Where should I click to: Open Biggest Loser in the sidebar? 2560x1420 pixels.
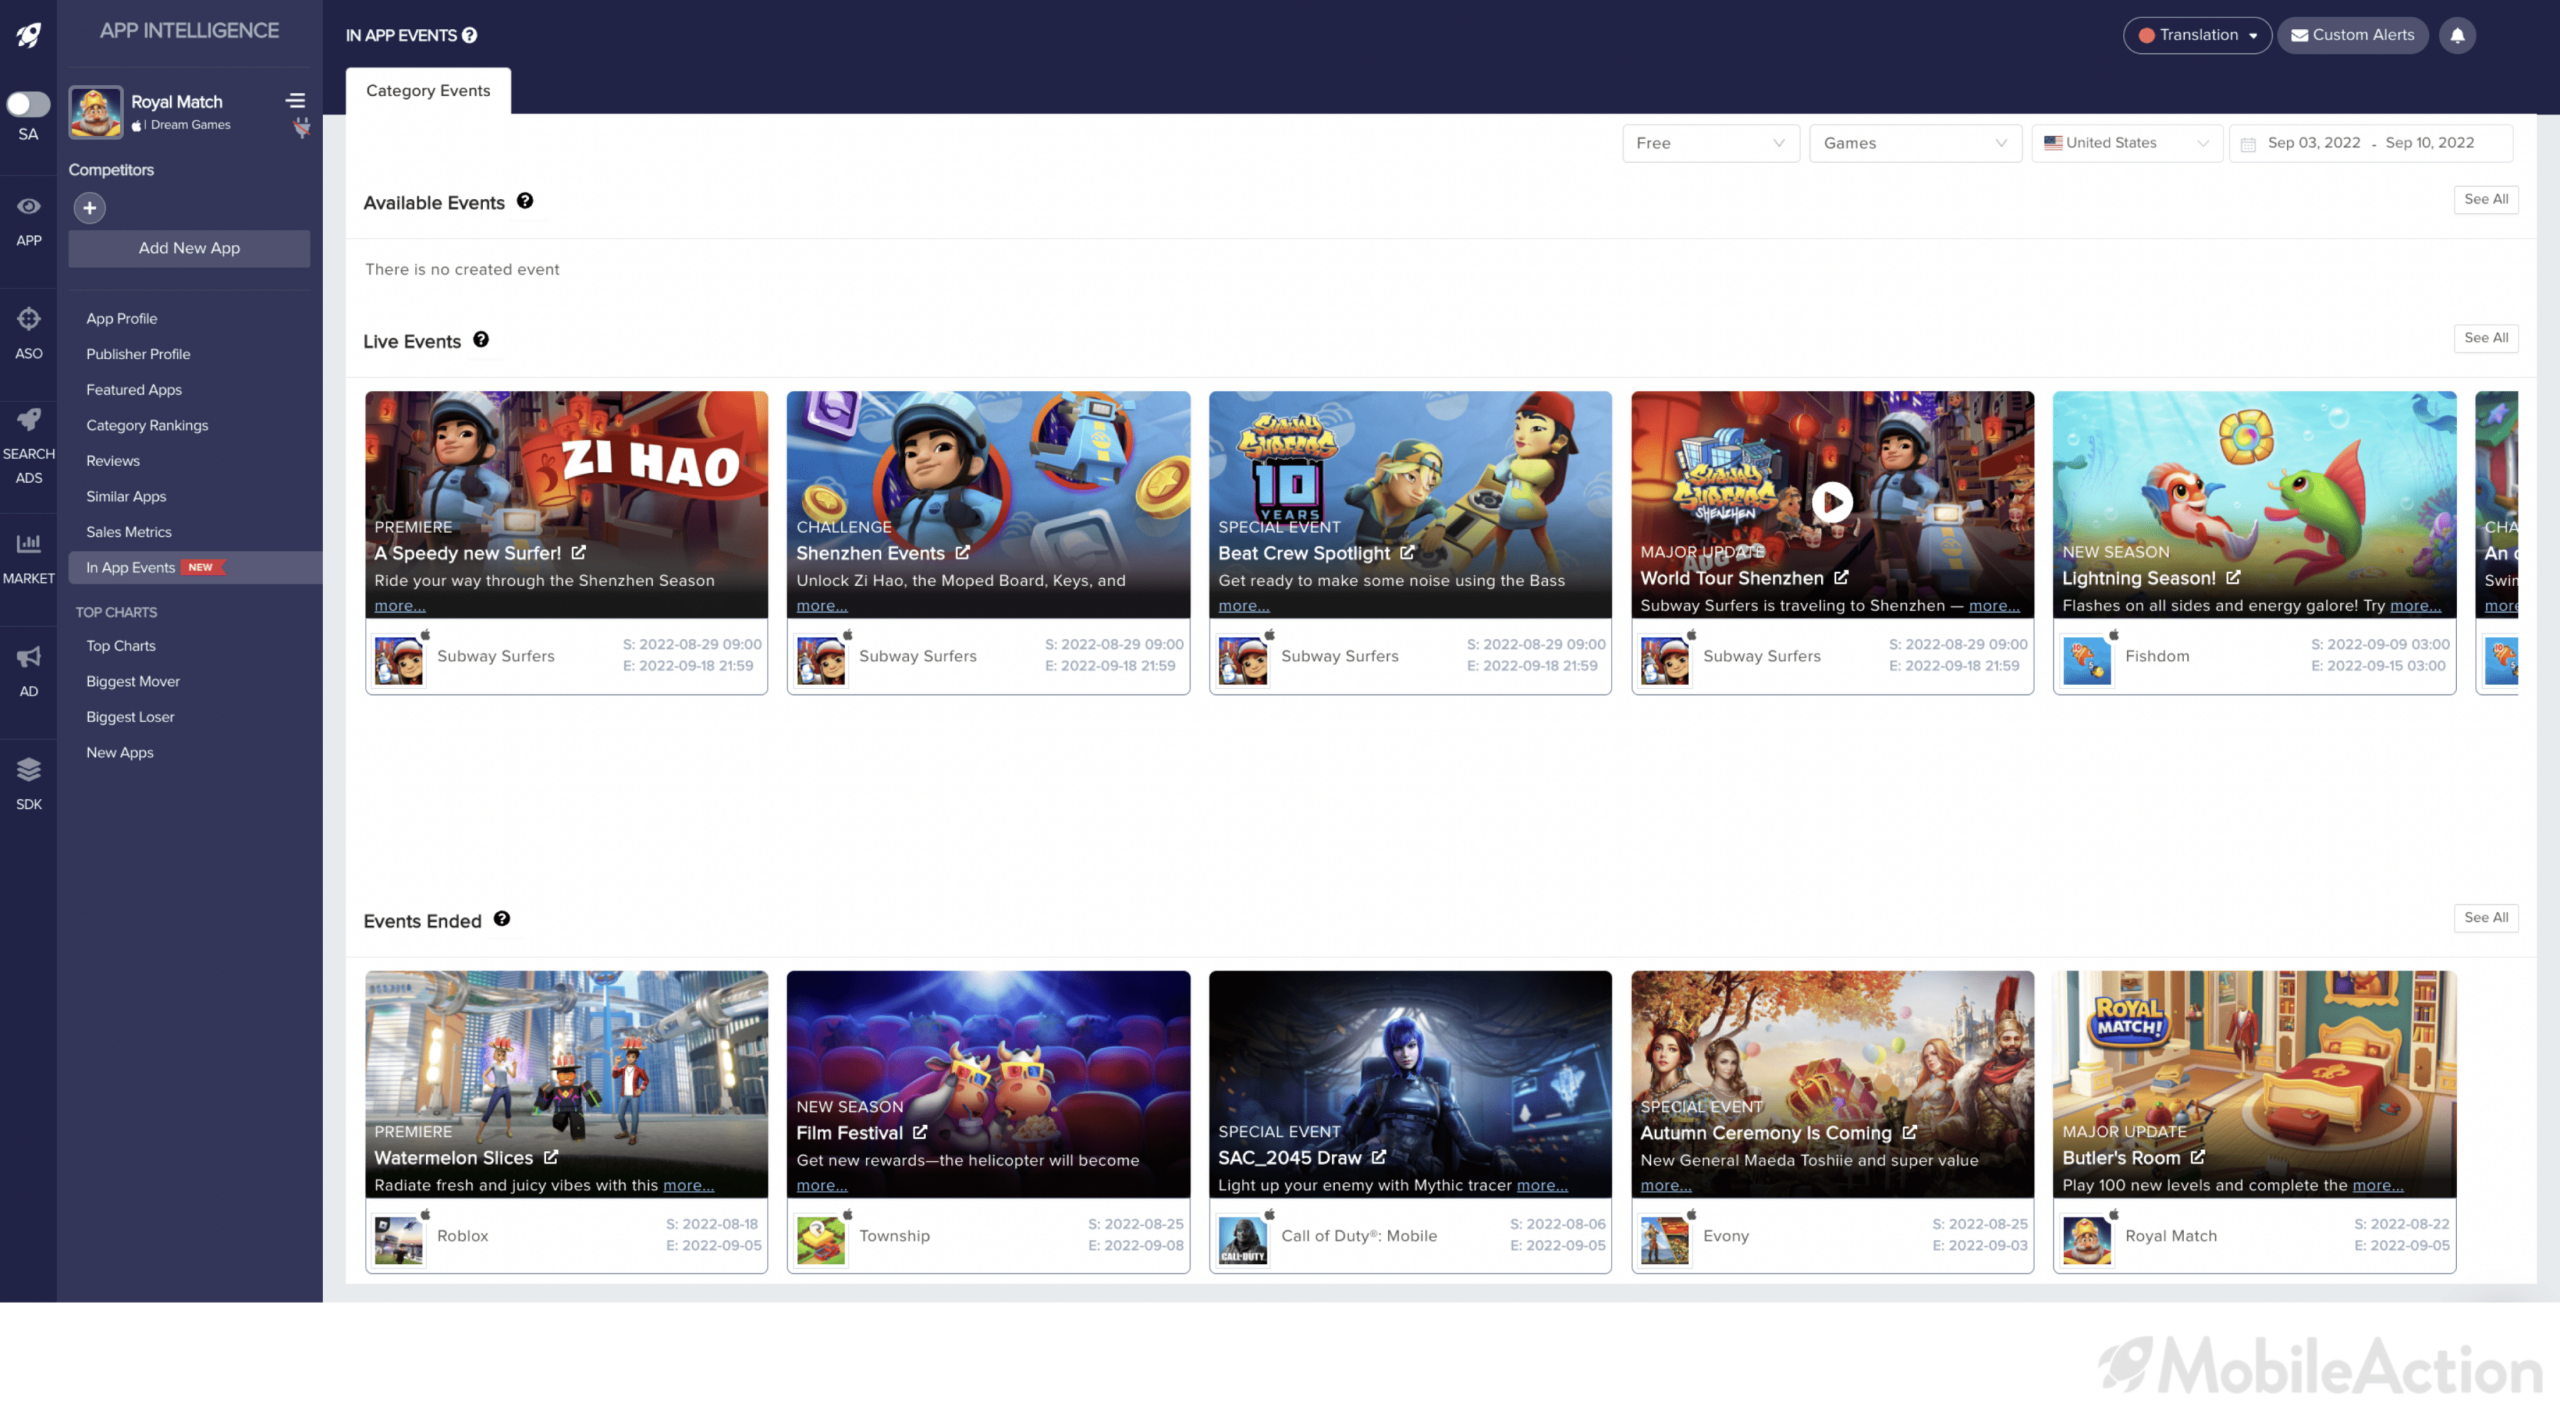click(130, 717)
